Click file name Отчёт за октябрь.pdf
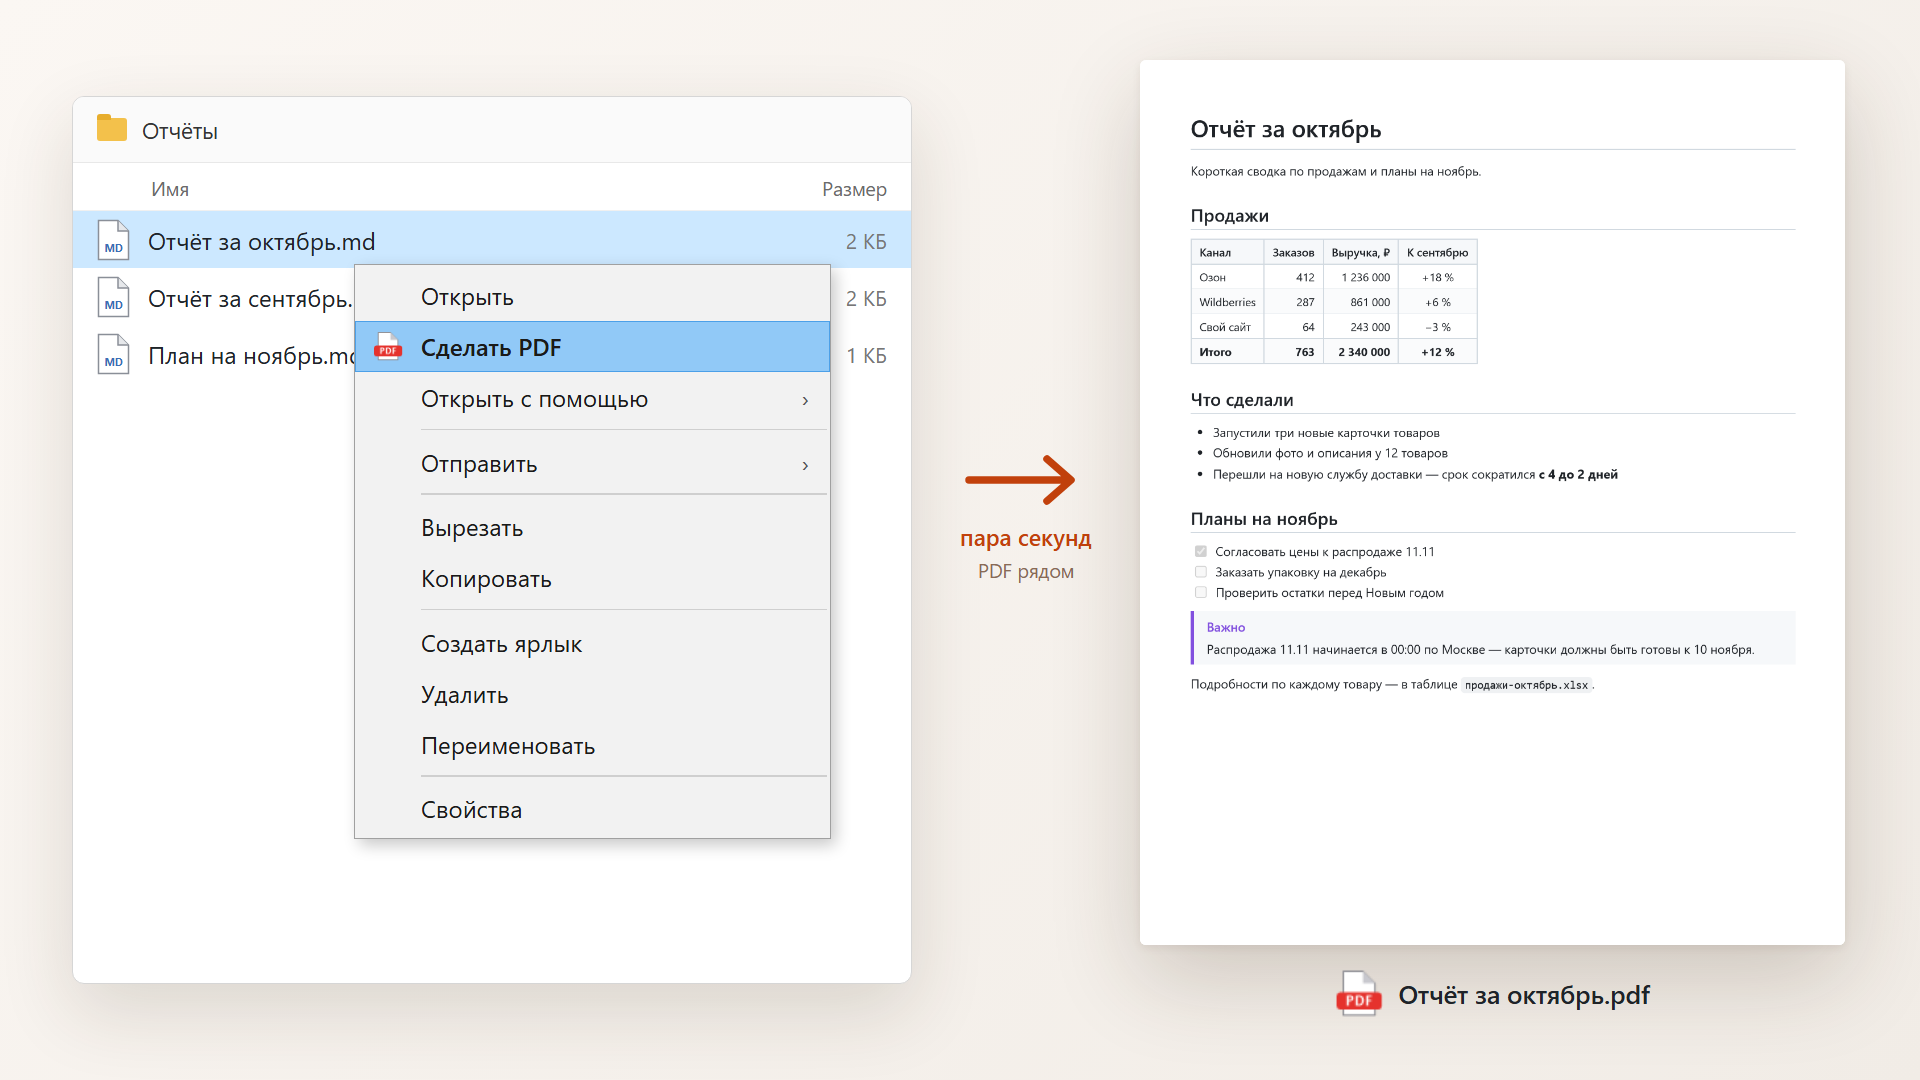1920x1080 pixels. [x=1524, y=995]
